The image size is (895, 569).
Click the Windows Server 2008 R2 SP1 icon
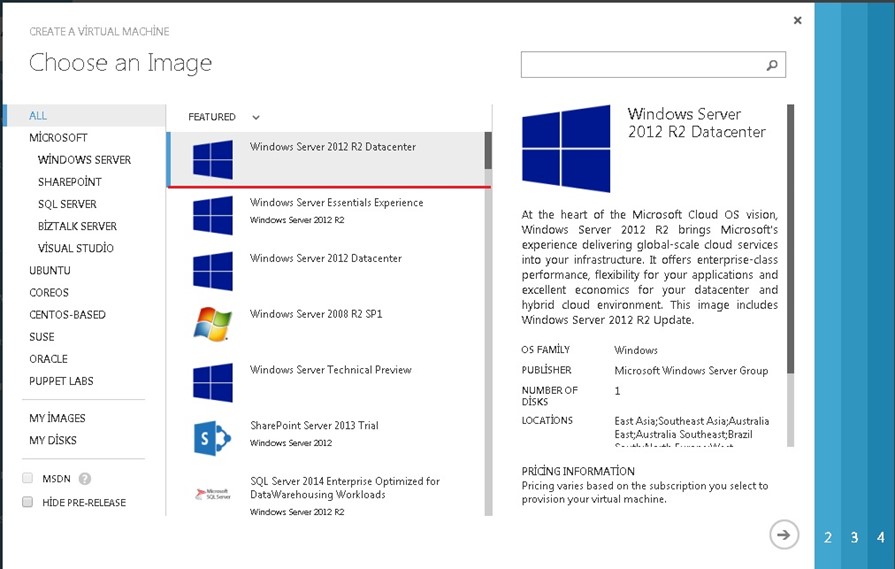212,326
